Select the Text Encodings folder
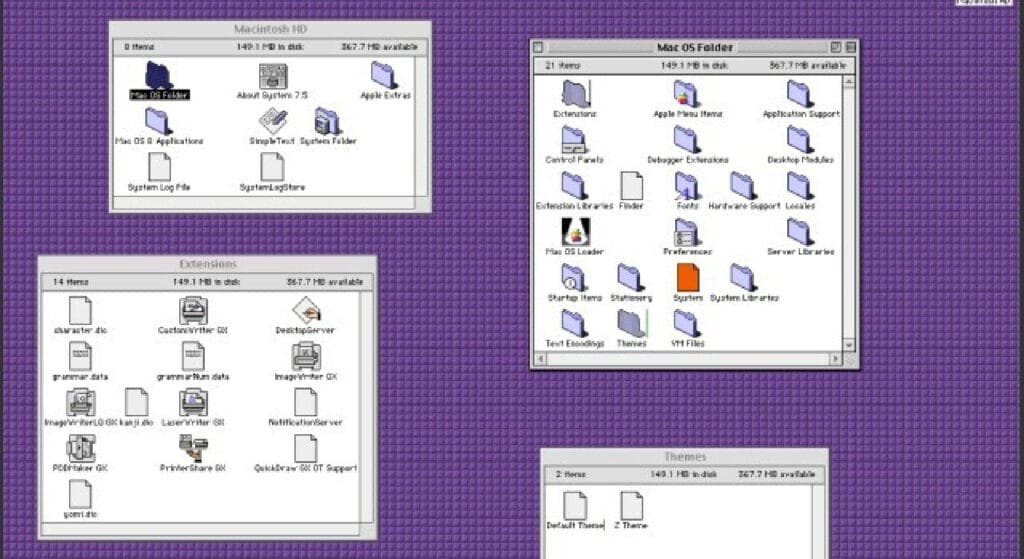The width and height of the screenshot is (1024, 559). (x=574, y=324)
